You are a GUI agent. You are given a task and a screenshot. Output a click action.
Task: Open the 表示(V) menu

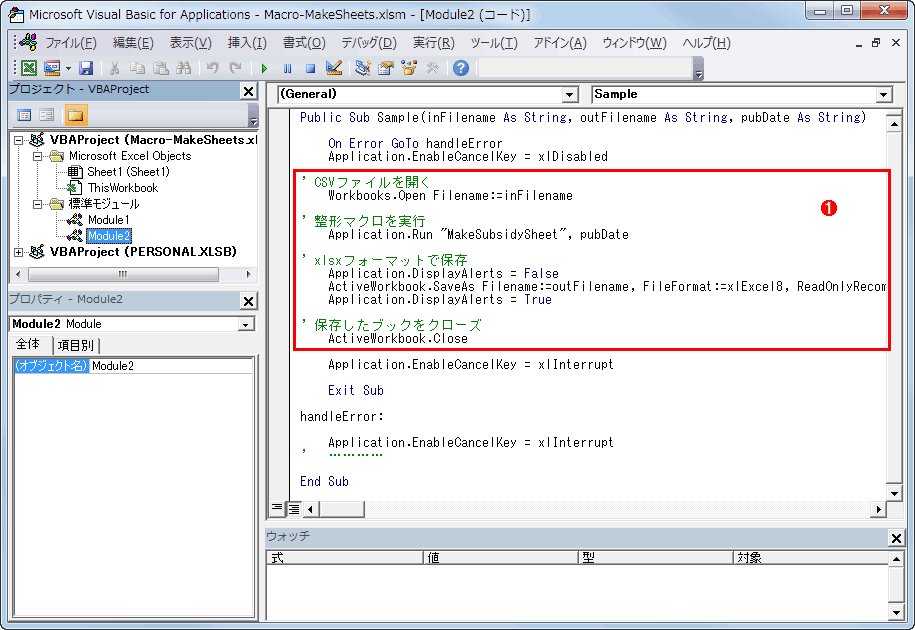[x=190, y=43]
